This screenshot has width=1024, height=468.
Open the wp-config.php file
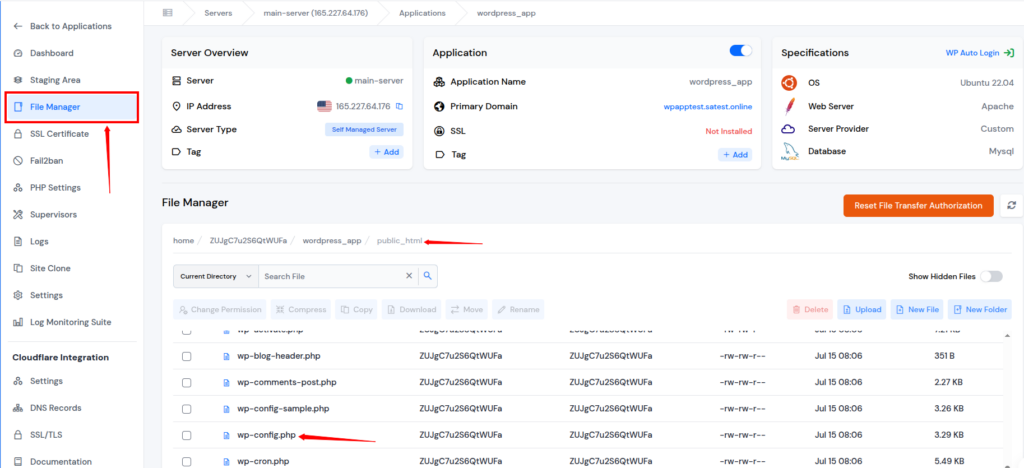[x=266, y=435]
